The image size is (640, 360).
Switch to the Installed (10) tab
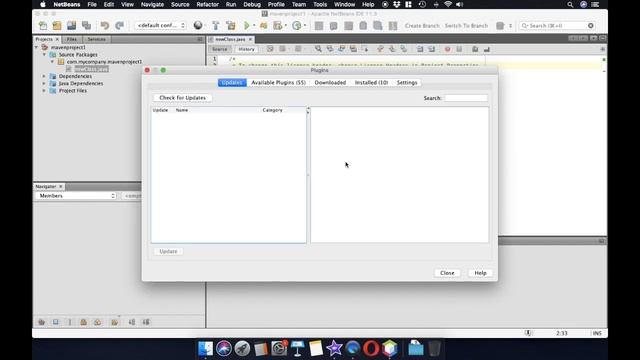tap(371, 82)
